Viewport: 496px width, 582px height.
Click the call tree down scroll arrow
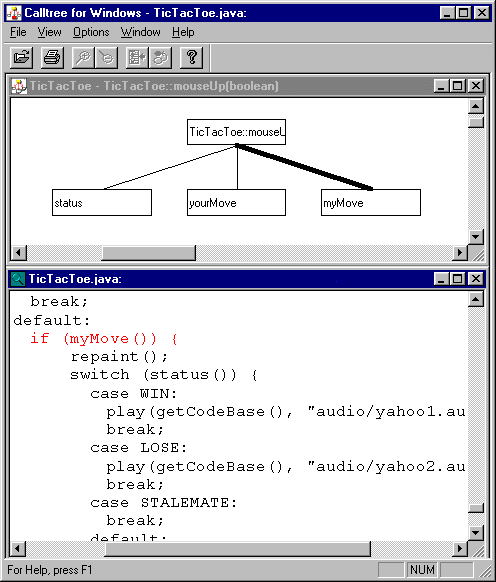tap(476, 236)
